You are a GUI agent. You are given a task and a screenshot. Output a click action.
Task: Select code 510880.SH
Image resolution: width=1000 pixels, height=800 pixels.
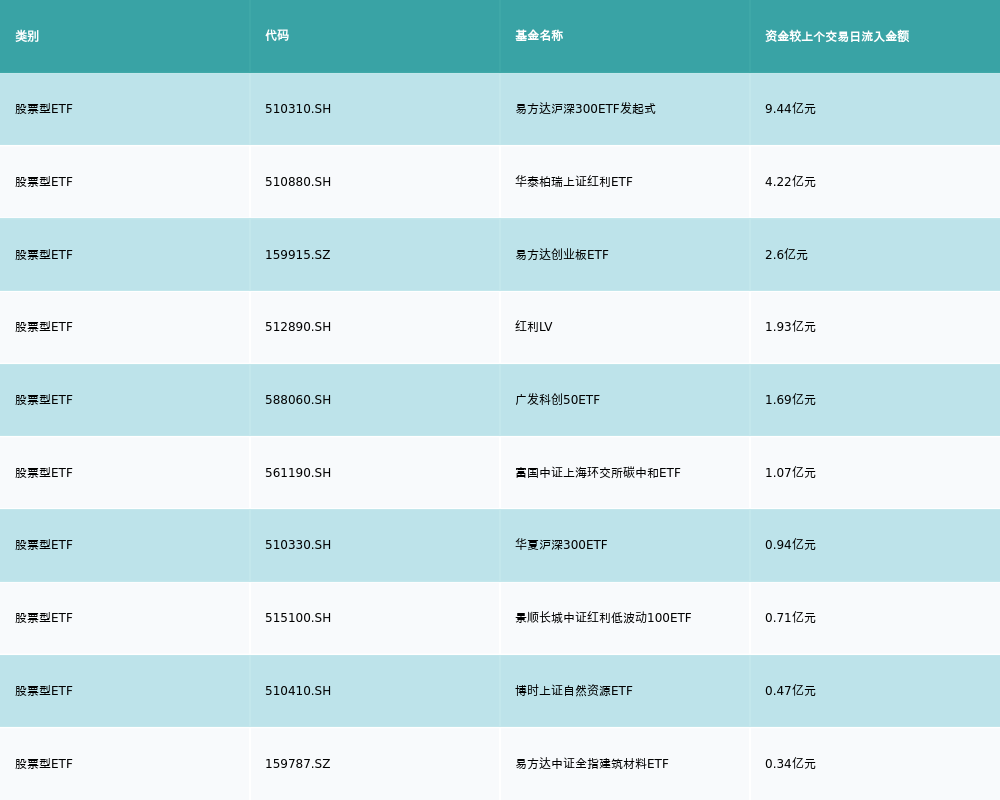pos(298,182)
